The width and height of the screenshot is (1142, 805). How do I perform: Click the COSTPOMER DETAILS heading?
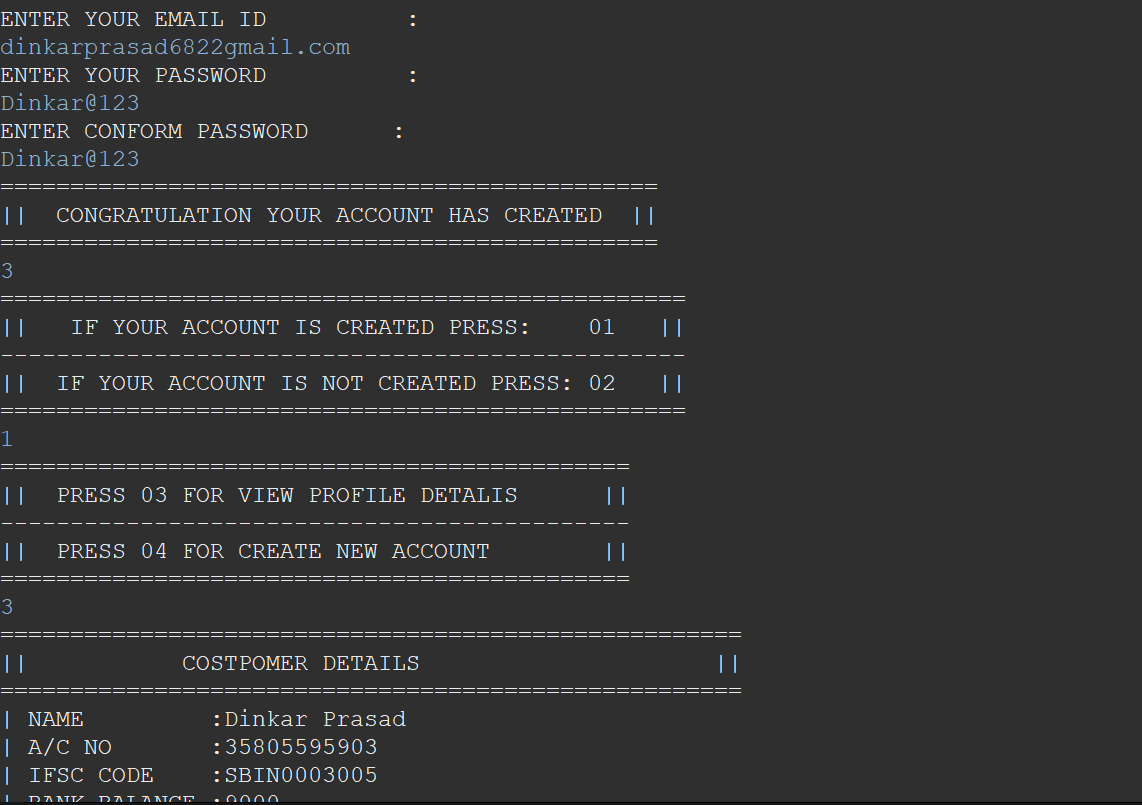click(x=301, y=664)
